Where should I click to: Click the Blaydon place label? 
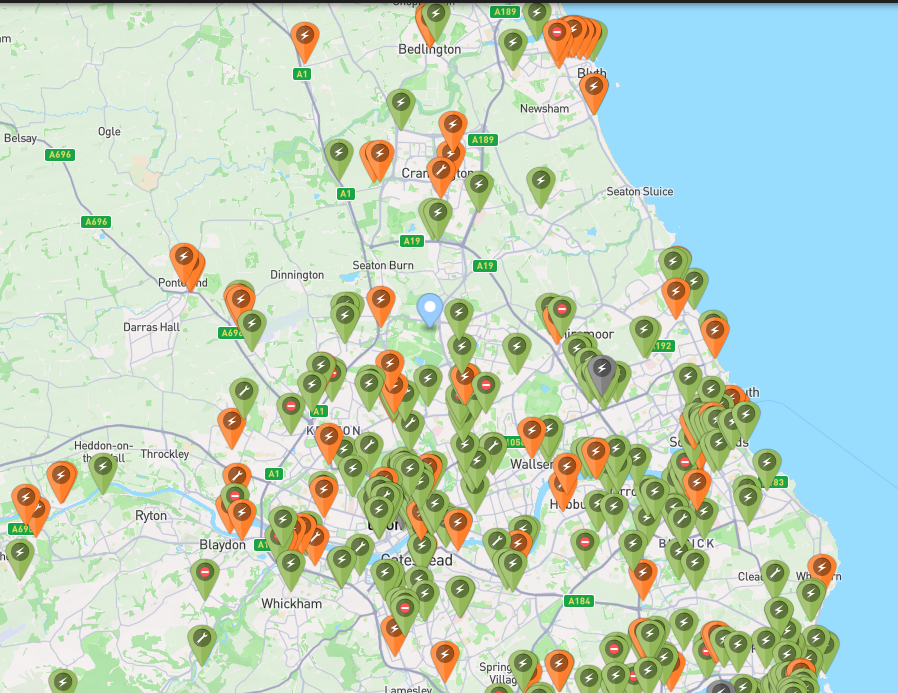(x=222, y=545)
